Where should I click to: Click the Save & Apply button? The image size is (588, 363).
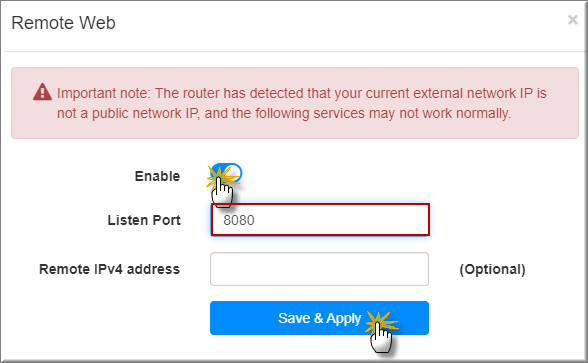pyautogui.click(x=319, y=318)
